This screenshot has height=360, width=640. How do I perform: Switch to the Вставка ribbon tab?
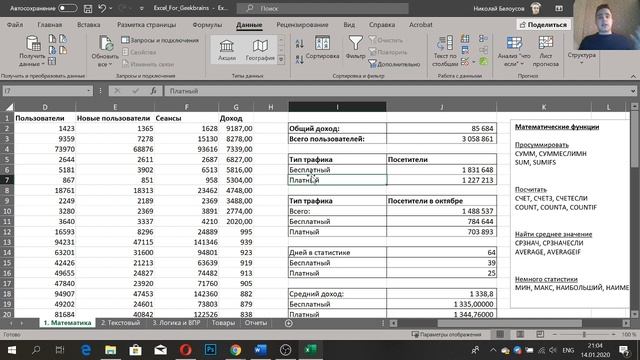[x=89, y=24]
